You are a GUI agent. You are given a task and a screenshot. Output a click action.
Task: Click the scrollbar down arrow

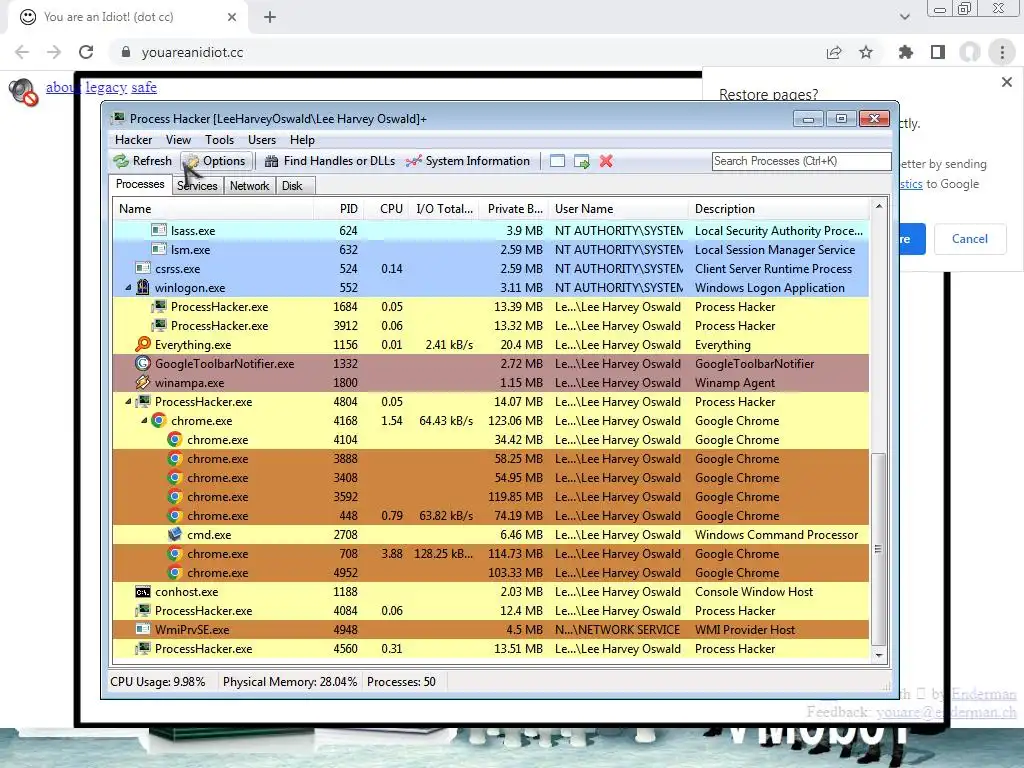(878, 656)
